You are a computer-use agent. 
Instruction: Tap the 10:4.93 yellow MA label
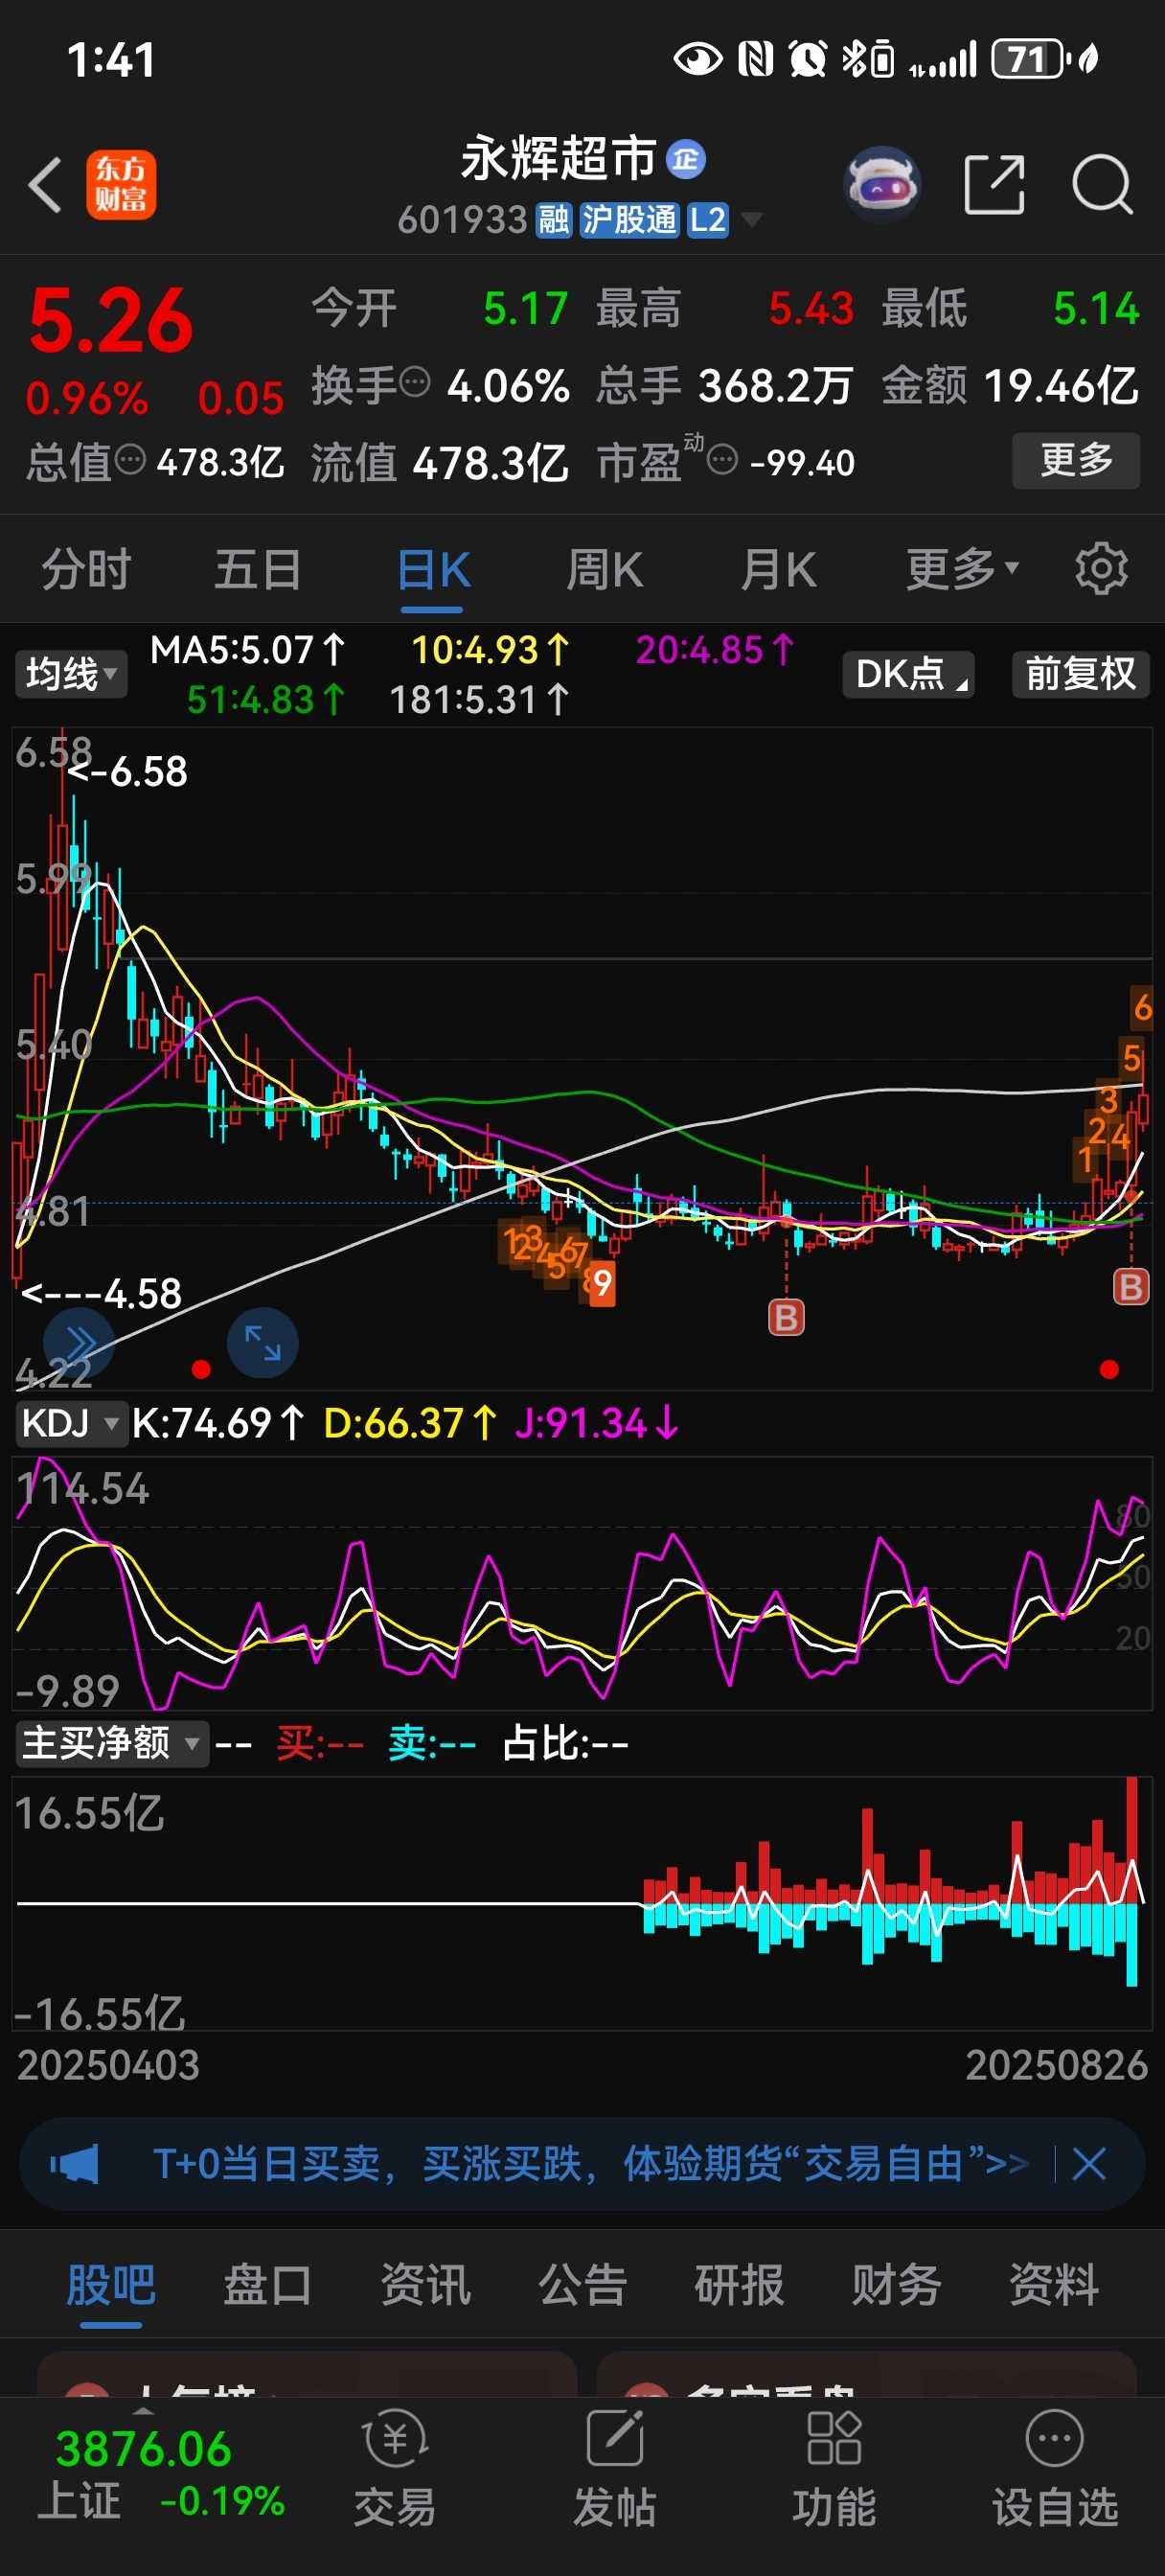click(x=491, y=651)
